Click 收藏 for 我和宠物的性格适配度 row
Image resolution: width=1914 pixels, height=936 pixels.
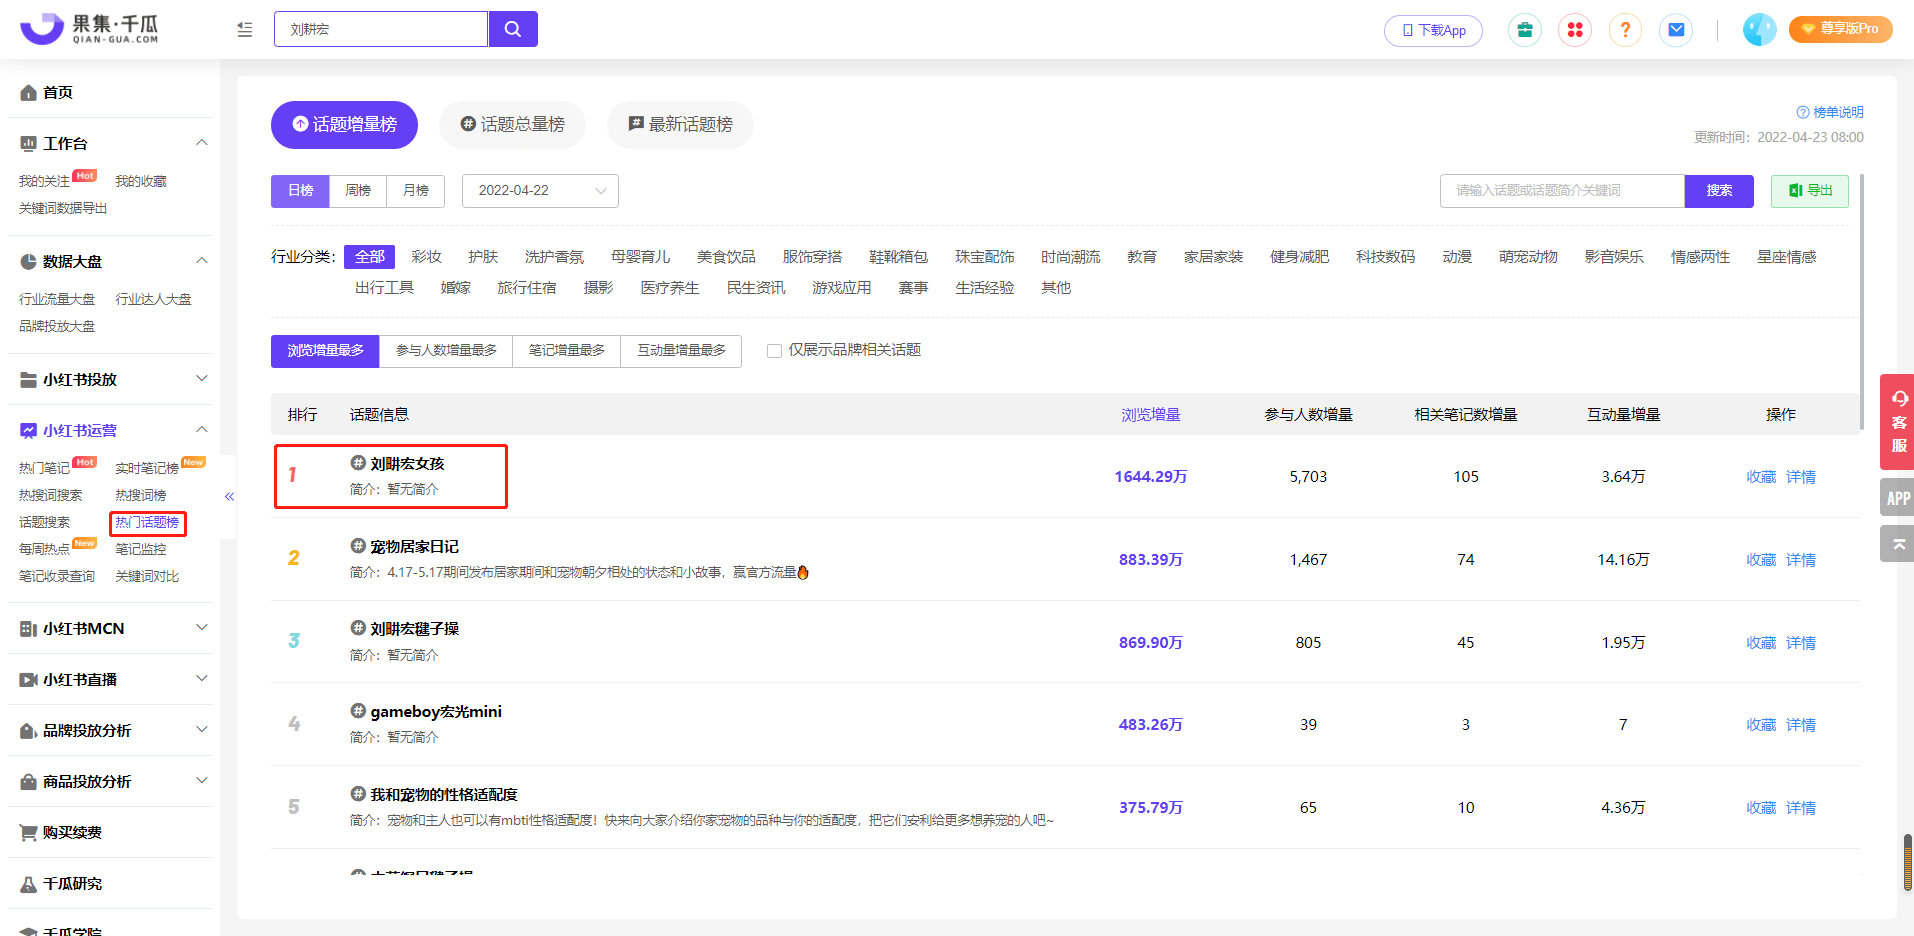[x=1761, y=808]
